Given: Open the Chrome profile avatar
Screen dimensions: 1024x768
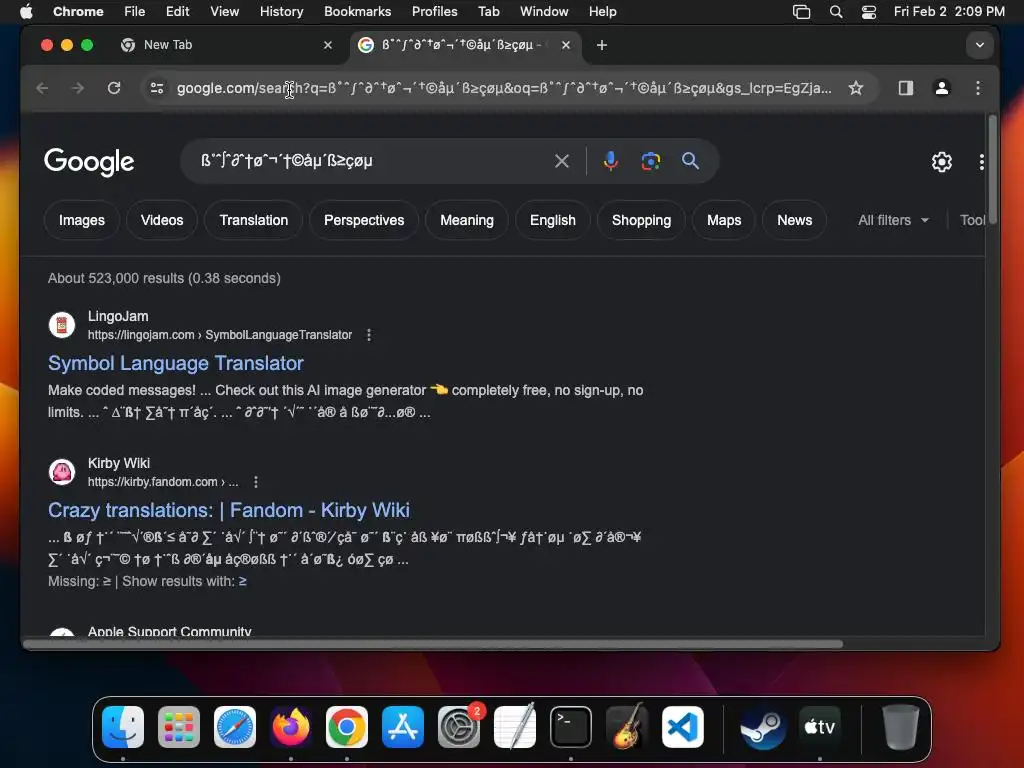Looking at the screenshot, I should click(x=942, y=88).
